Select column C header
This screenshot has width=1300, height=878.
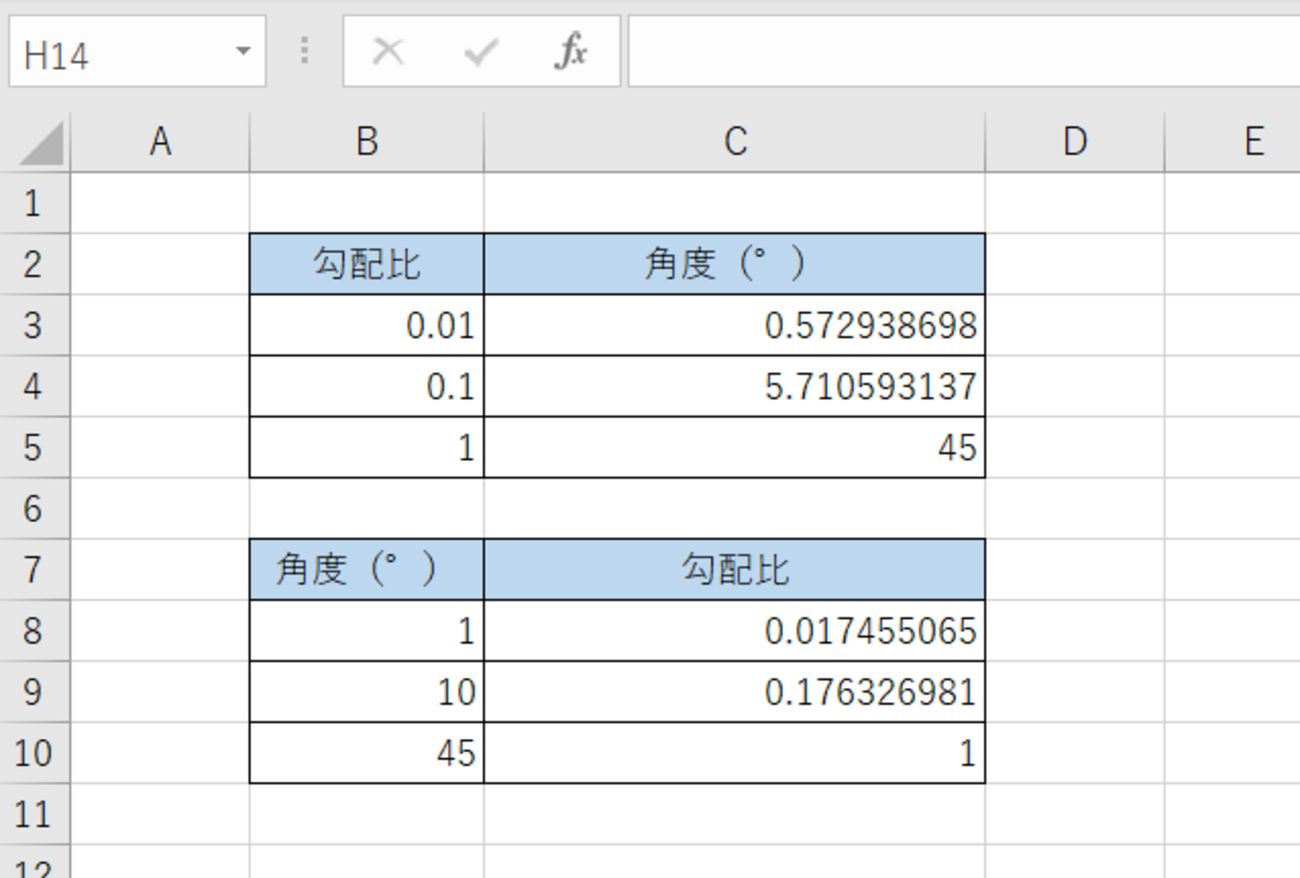[x=735, y=141]
